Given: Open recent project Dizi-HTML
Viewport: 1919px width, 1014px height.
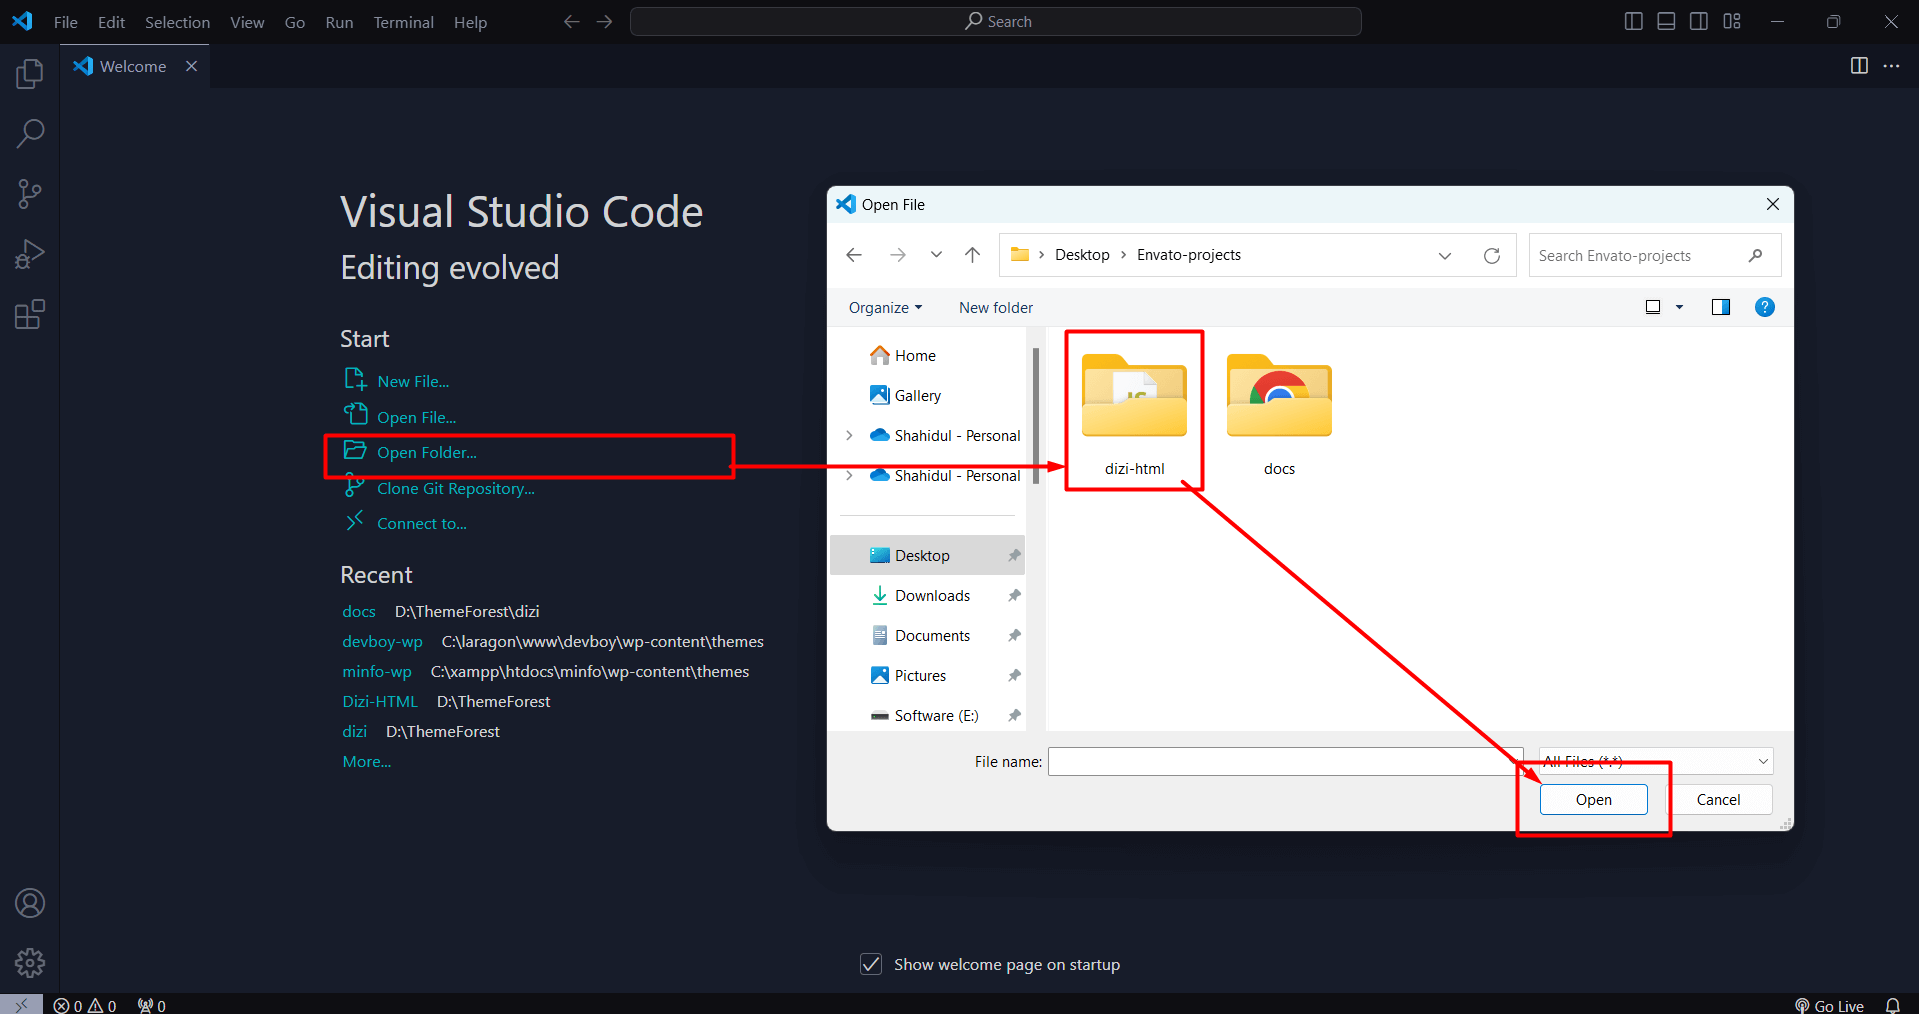Looking at the screenshot, I should pos(380,702).
